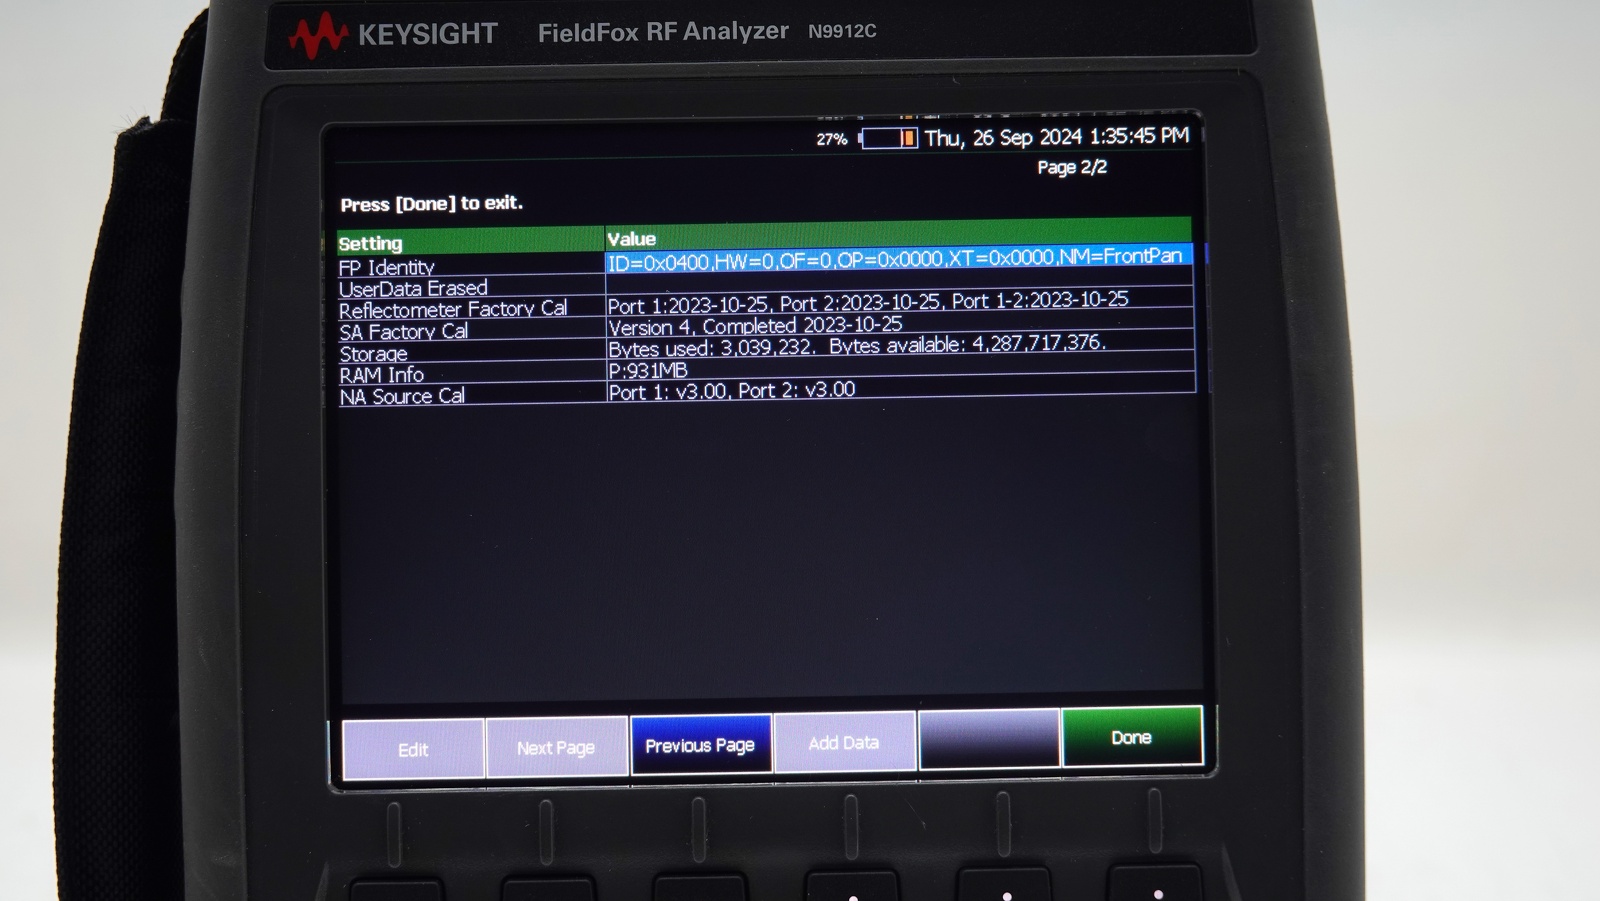Tap the Add Data softkey
Image resolution: width=1600 pixels, height=901 pixels.
(844, 742)
